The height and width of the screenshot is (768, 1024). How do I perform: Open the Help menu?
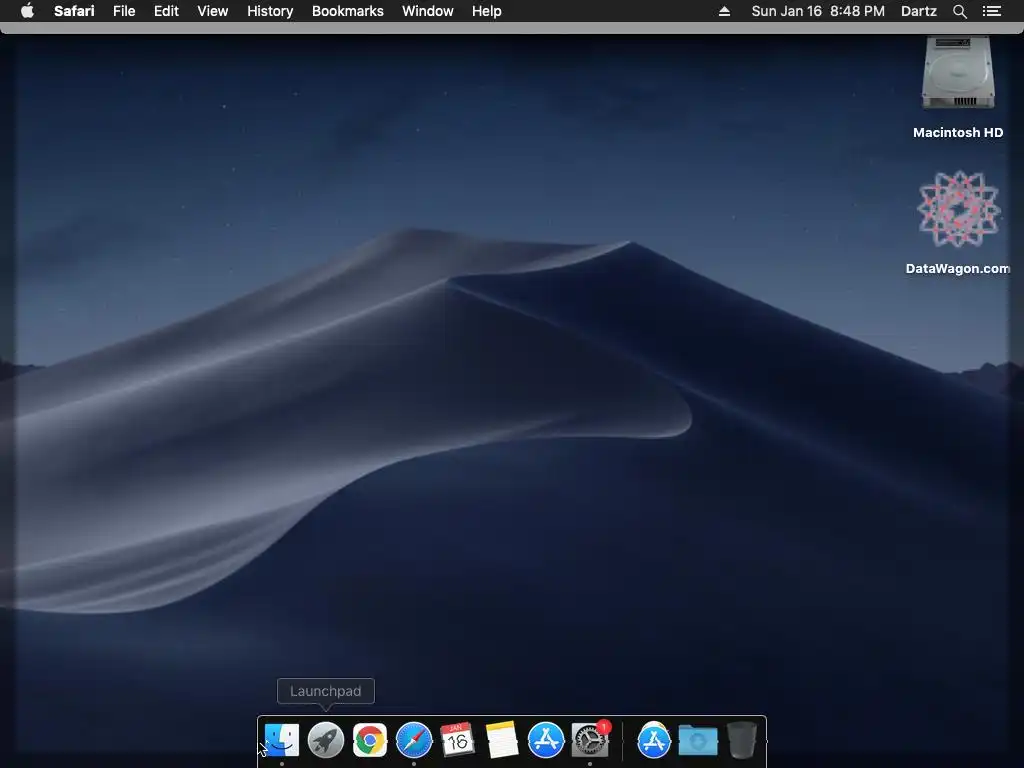[487, 11]
